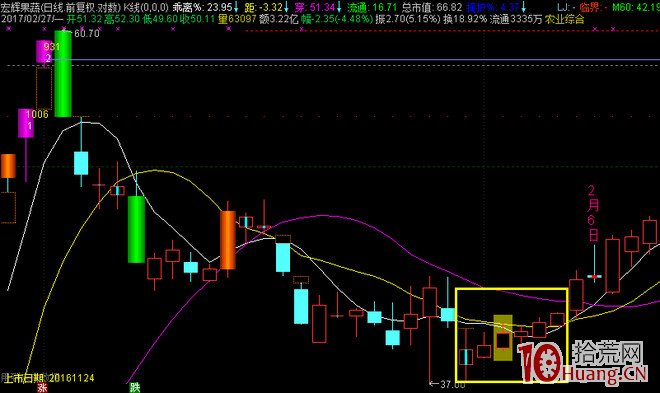Click the M60: 42.19 moving average value

click(x=636, y=7)
